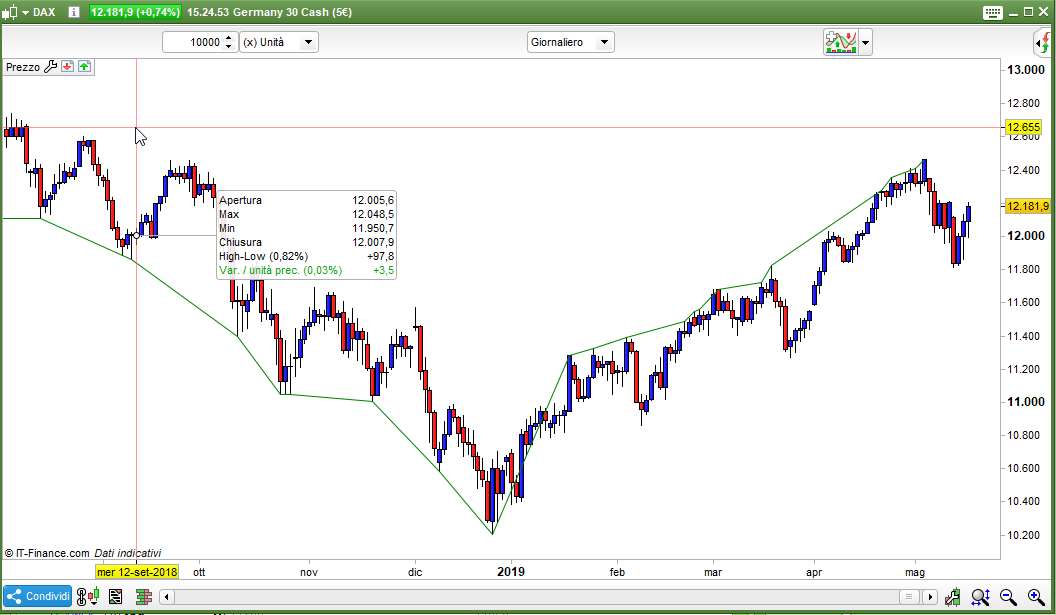This screenshot has width=1056, height=615.
Task: Open the virtual keyboard icon in title bar
Action: (993, 12)
